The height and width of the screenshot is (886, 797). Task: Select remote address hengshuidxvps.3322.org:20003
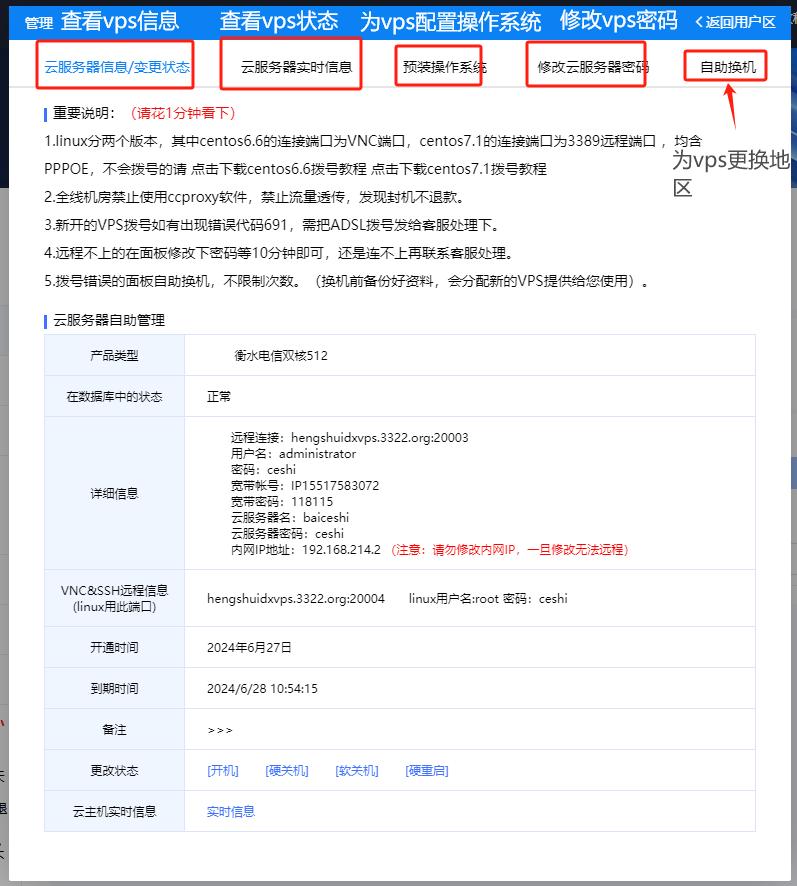pyautogui.click(x=379, y=438)
